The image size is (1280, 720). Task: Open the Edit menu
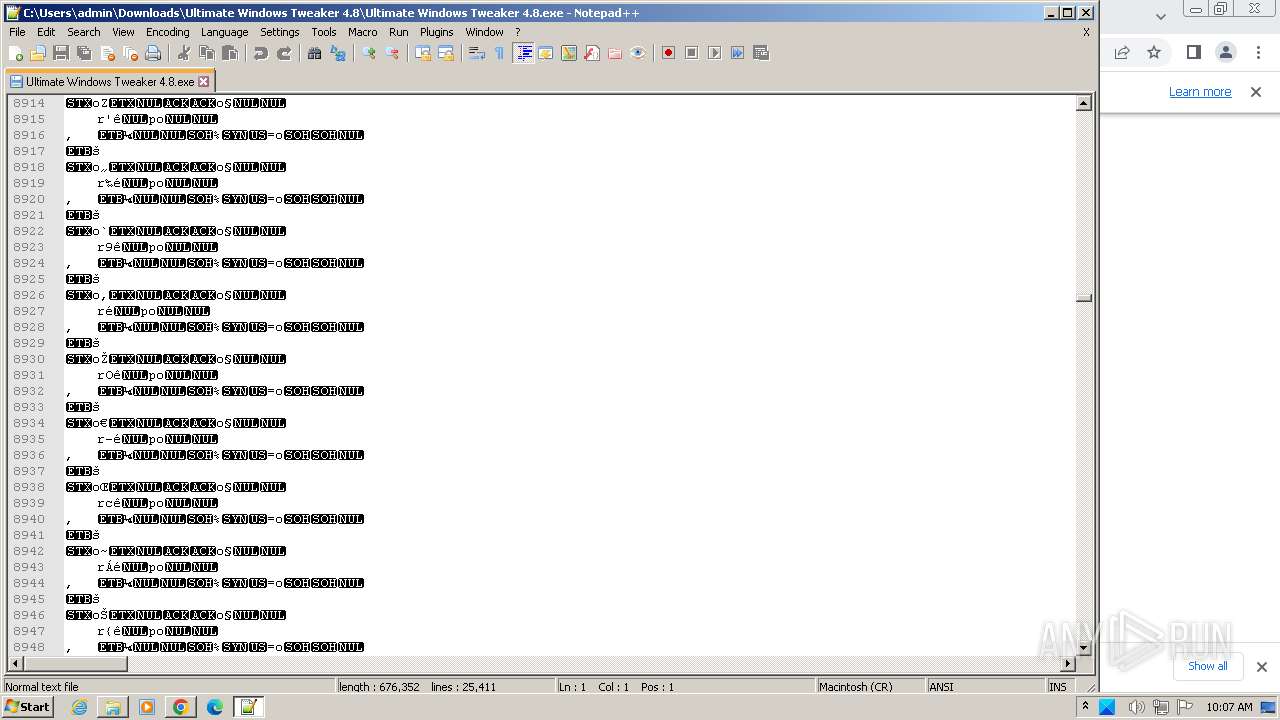click(46, 32)
